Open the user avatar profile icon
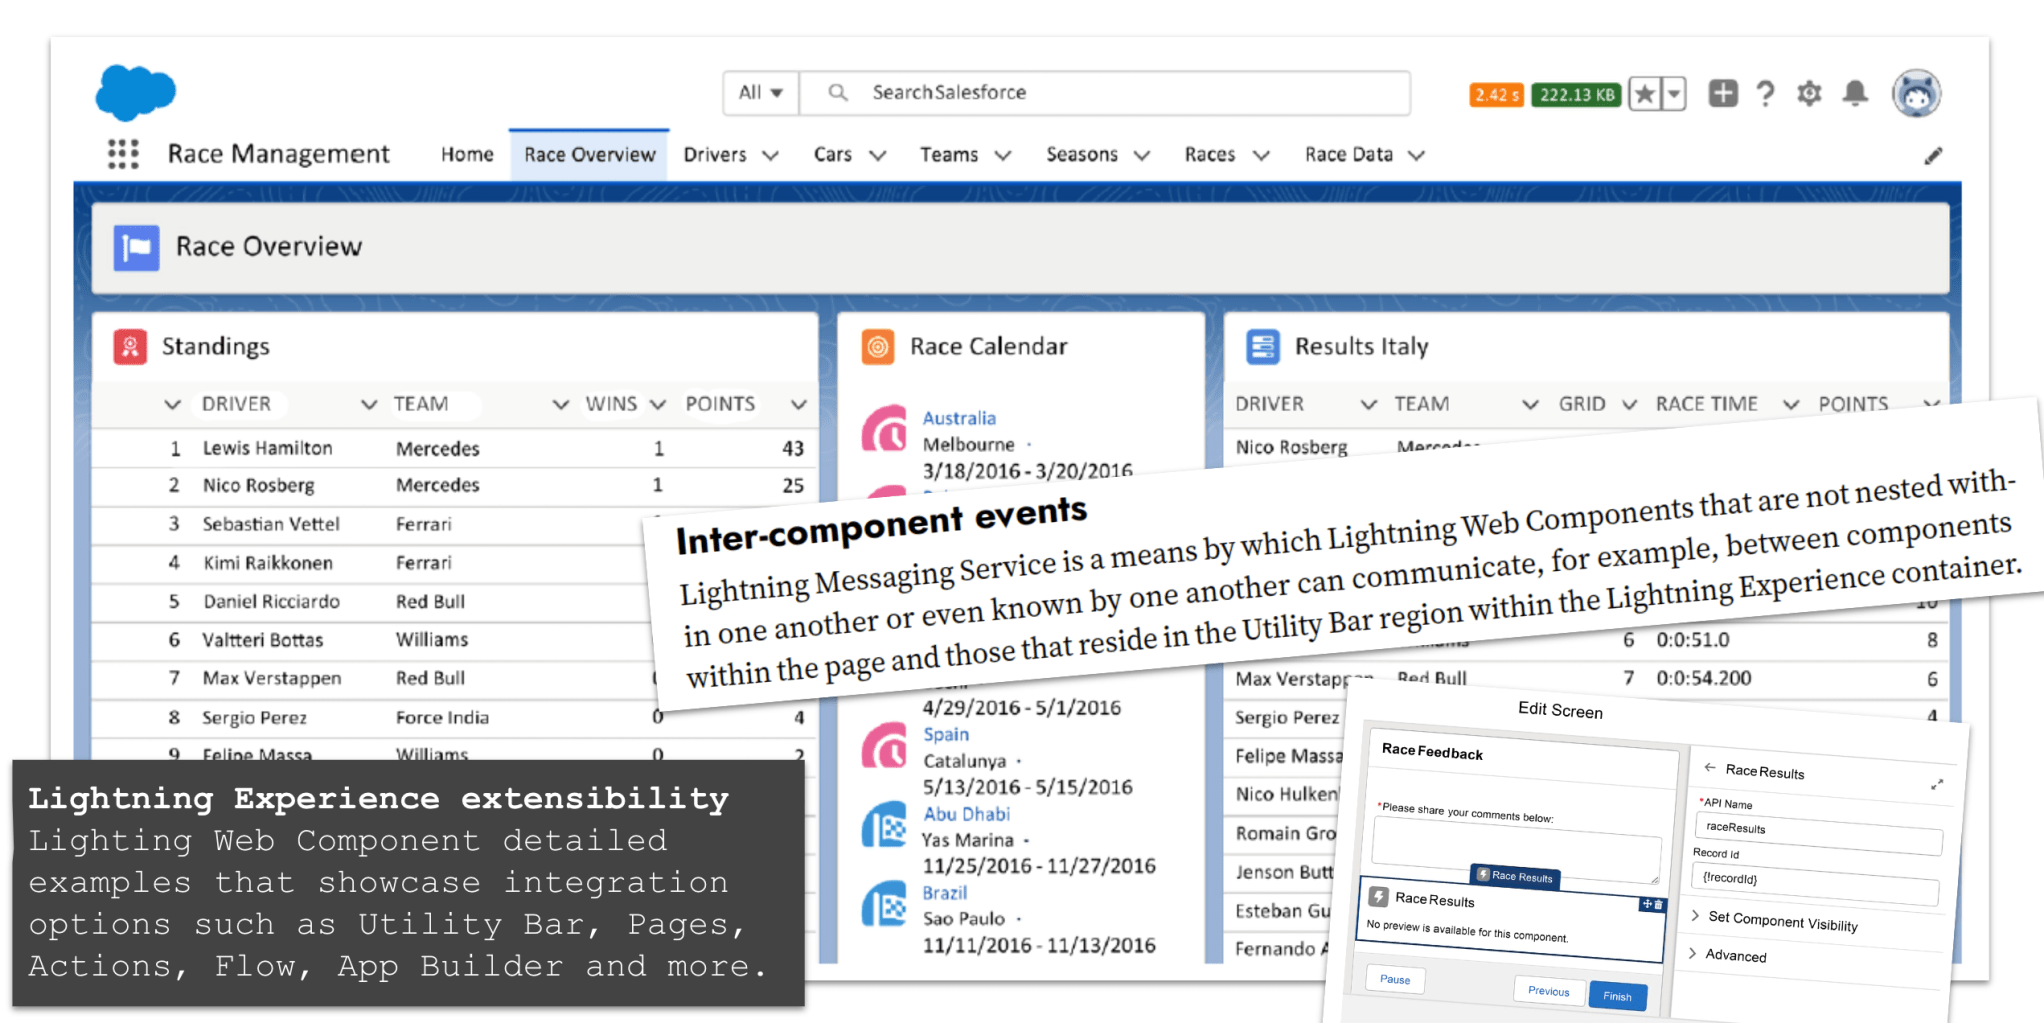Image resolution: width=2044 pixels, height=1023 pixels. click(x=1915, y=93)
